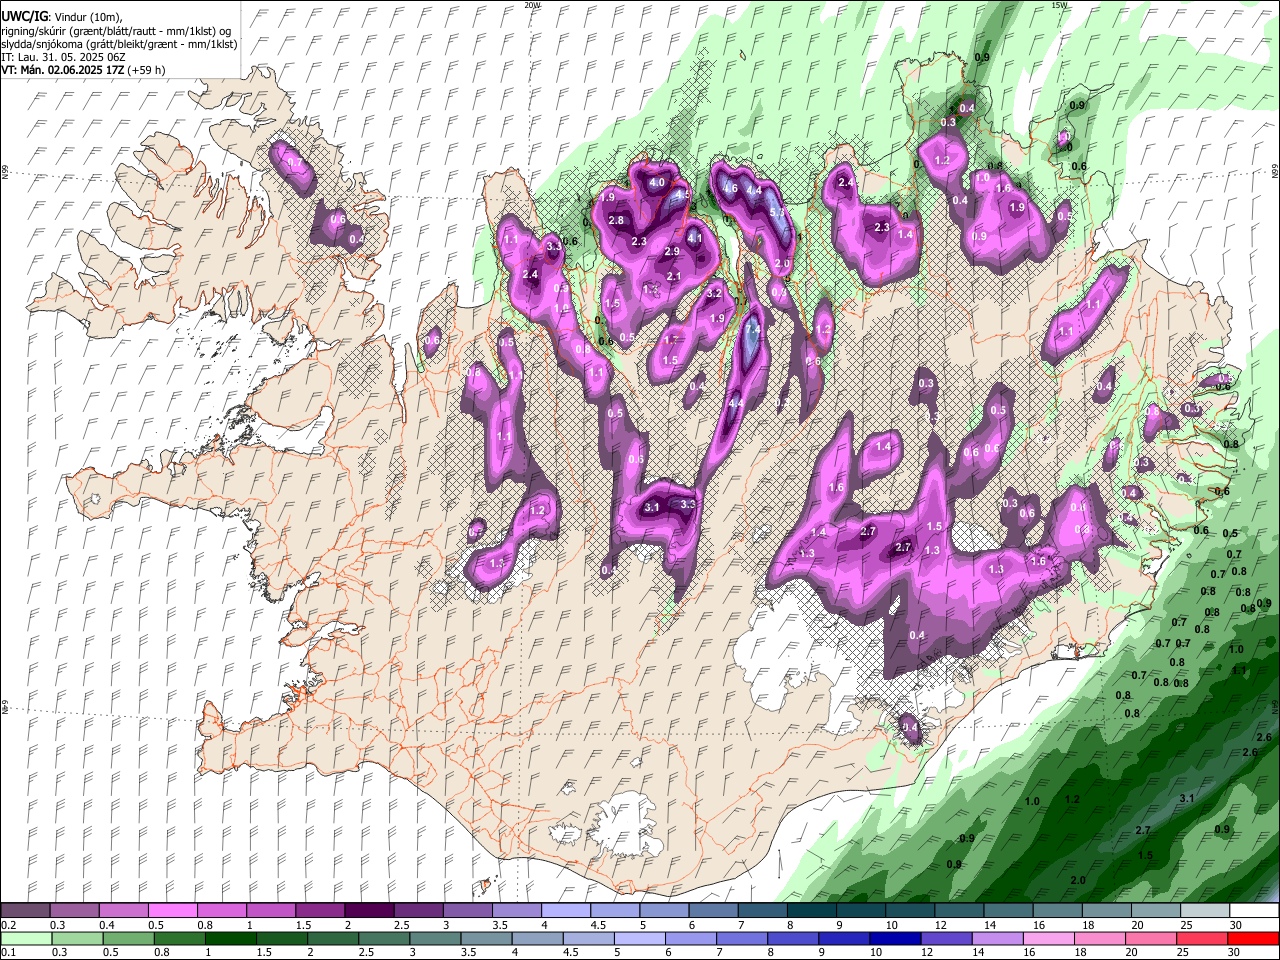Click the 20W longitude label

(533, 5)
